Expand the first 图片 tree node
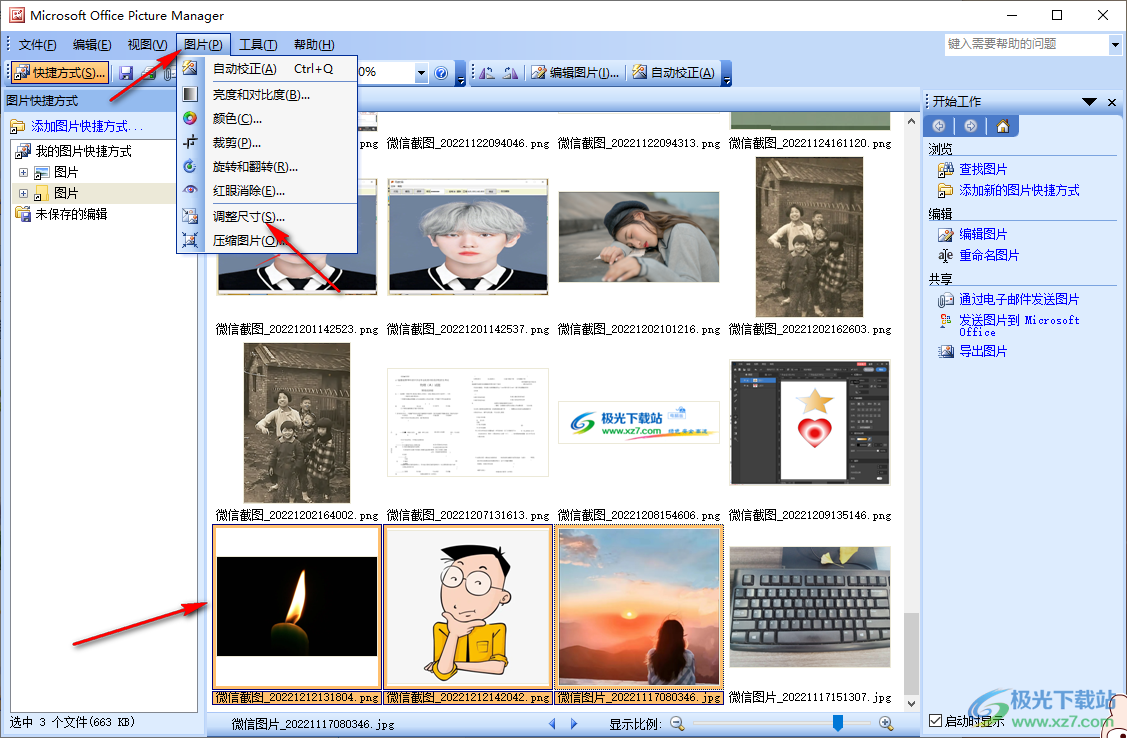 [x=23, y=172]
